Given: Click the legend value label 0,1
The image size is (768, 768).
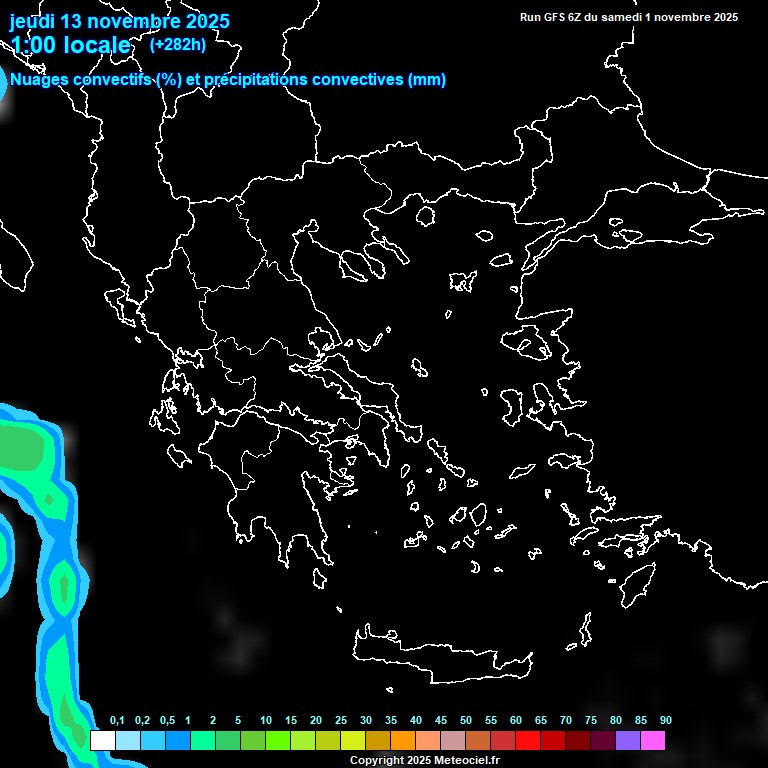Looking at the screenshot, I should [117, 721].
